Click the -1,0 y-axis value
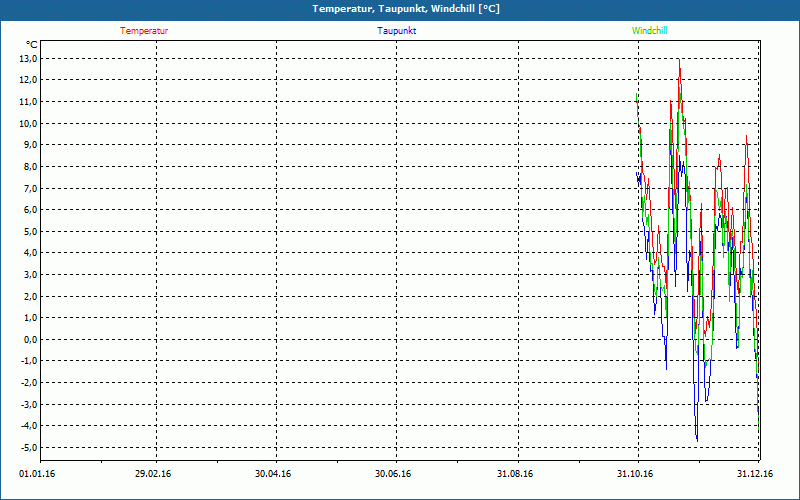 (29, 361)
